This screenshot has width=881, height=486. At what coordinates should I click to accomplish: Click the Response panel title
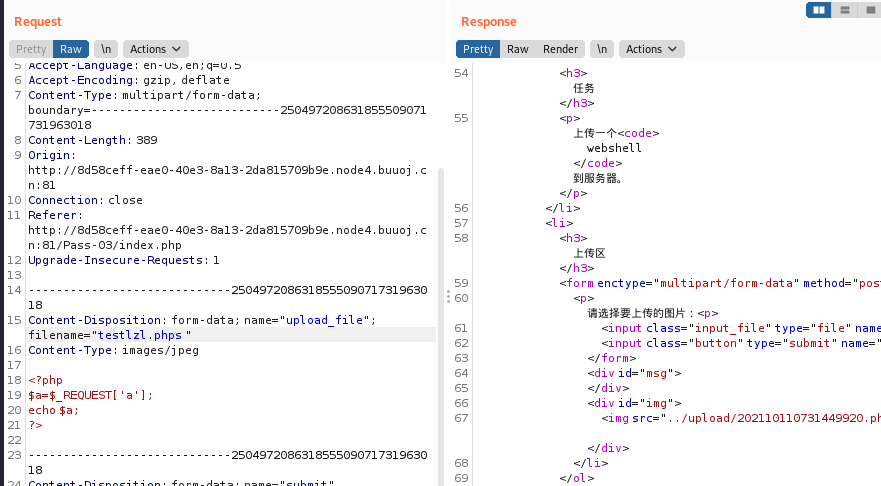[x=489, y=21]
